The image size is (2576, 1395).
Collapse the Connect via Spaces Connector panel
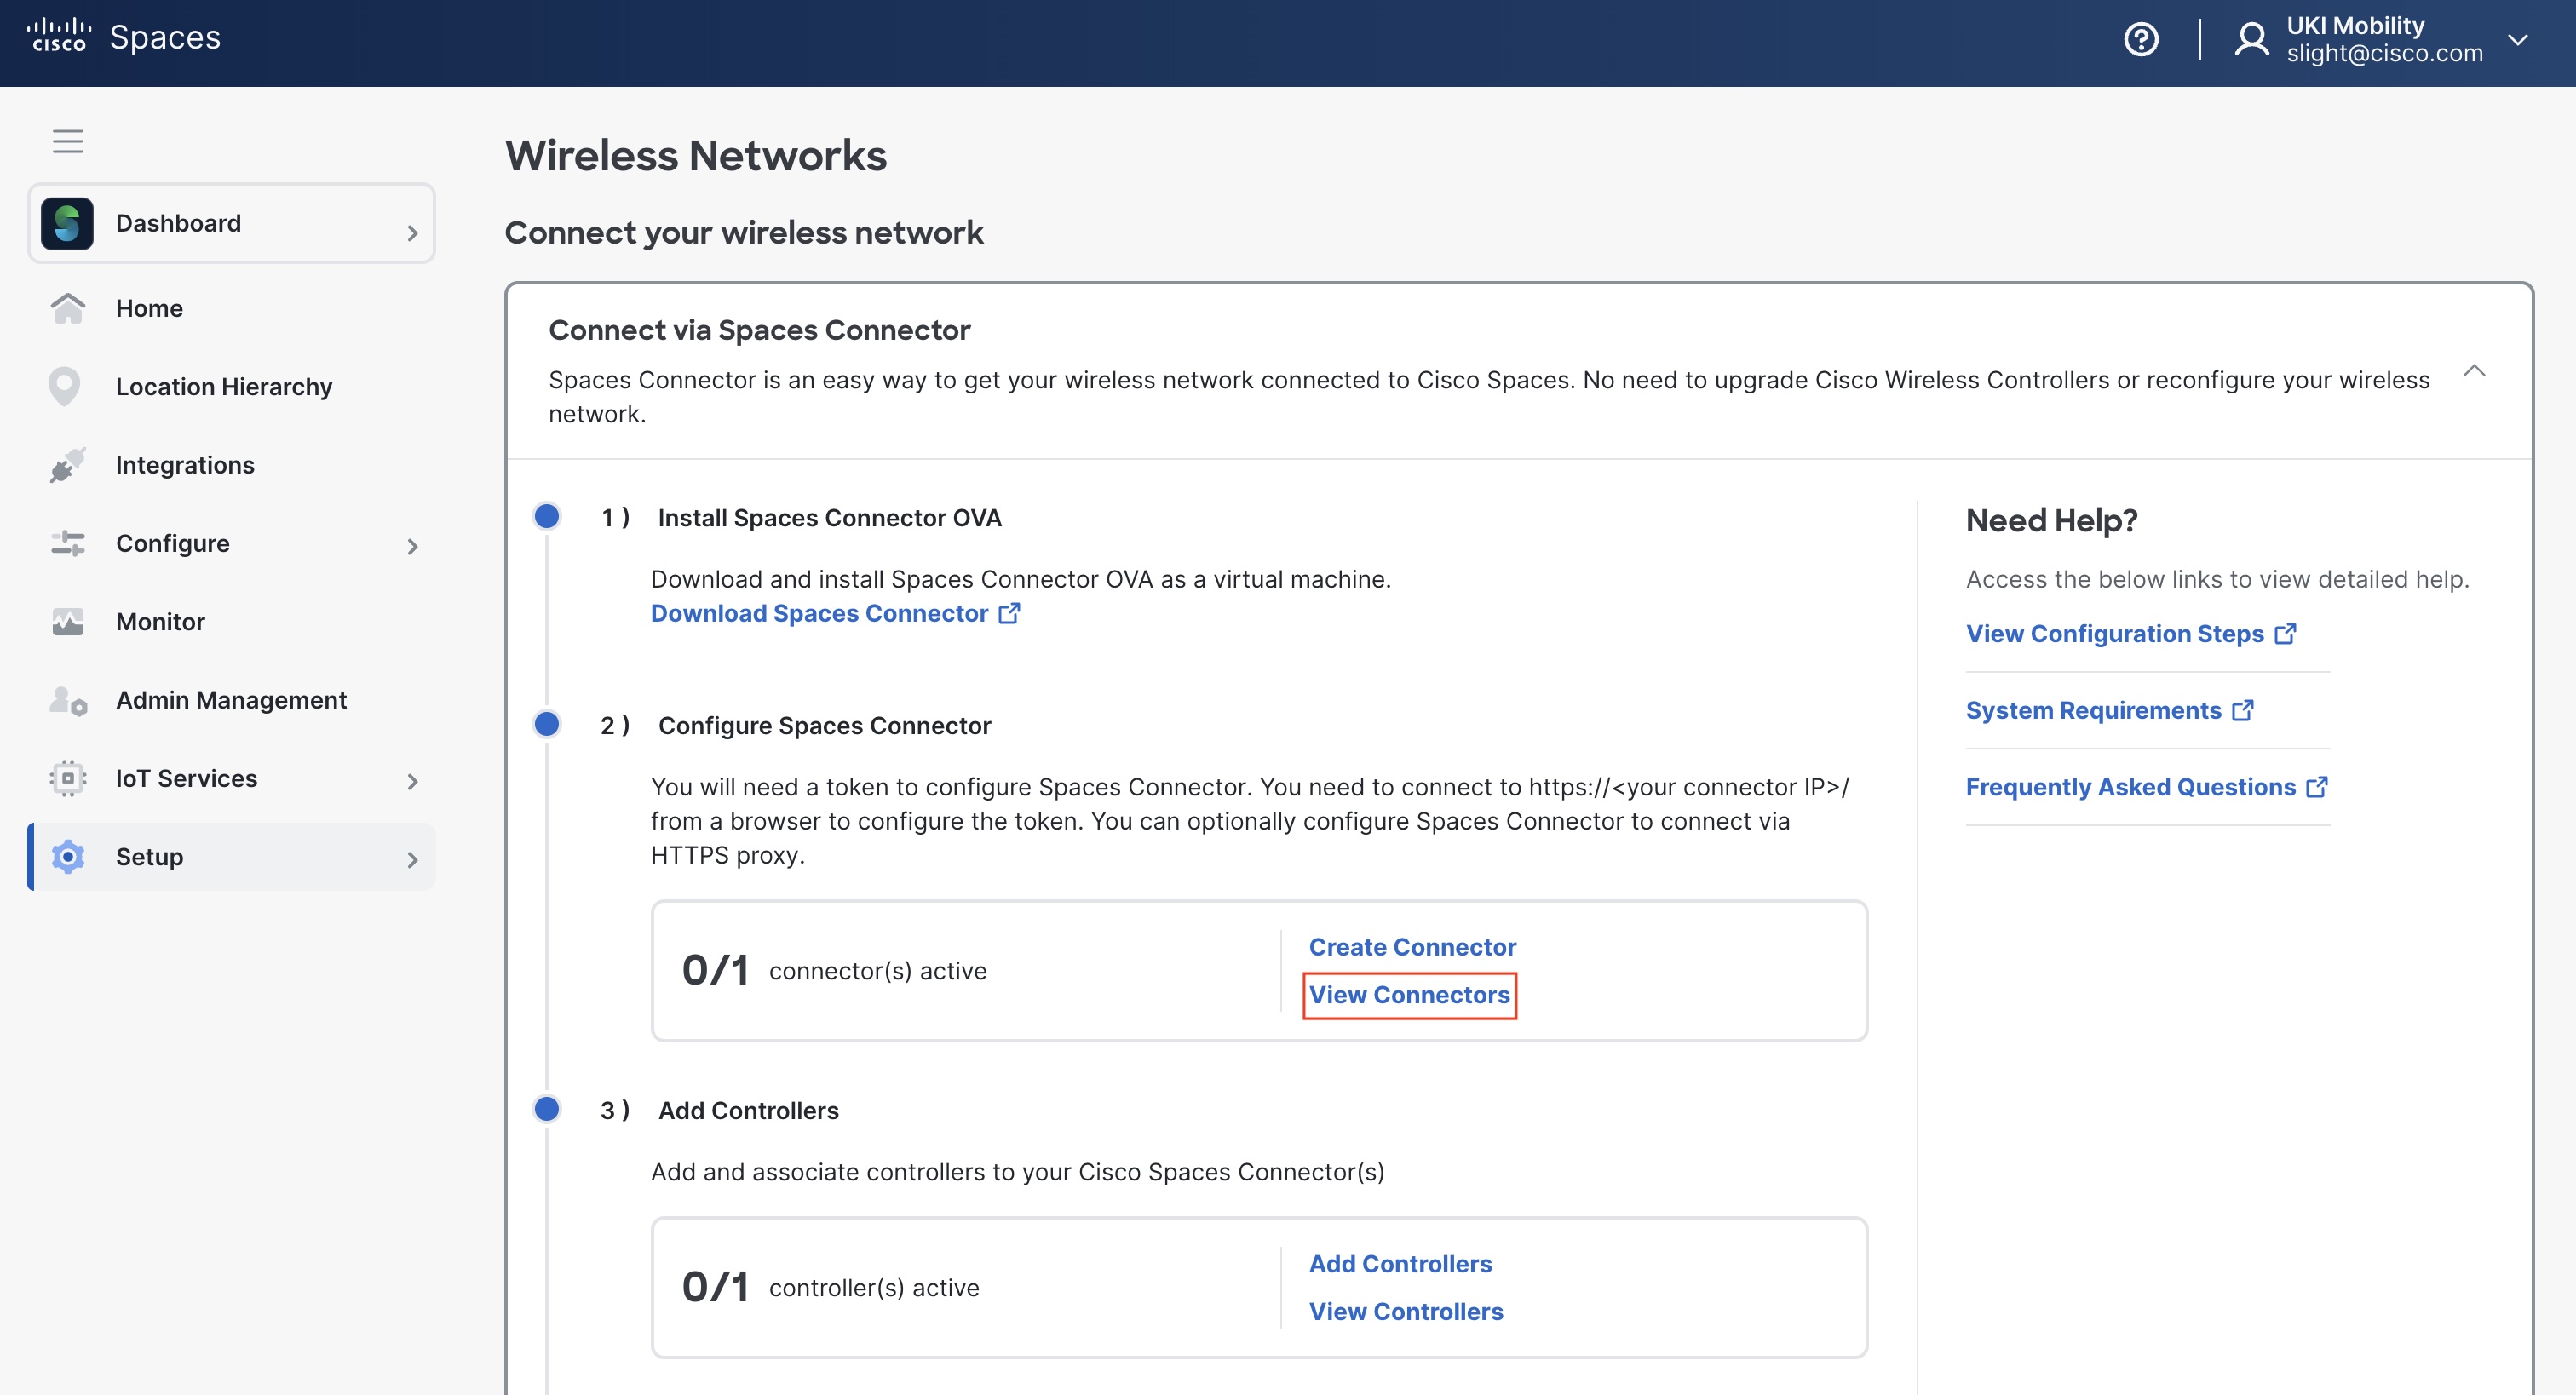[2473, 371]
